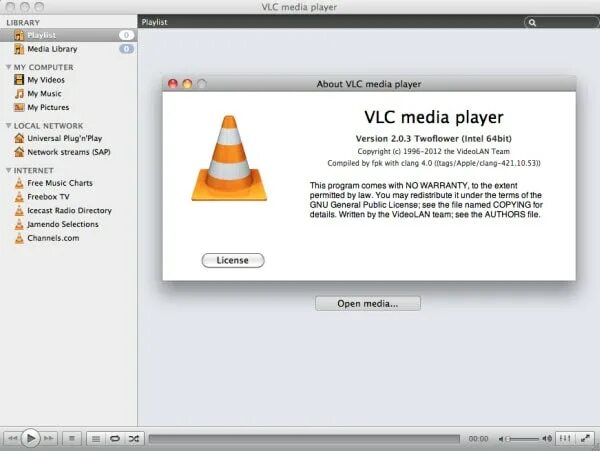Click the Playlist column header bar title
Screen dimensions: 600x451
coord(155,22)
